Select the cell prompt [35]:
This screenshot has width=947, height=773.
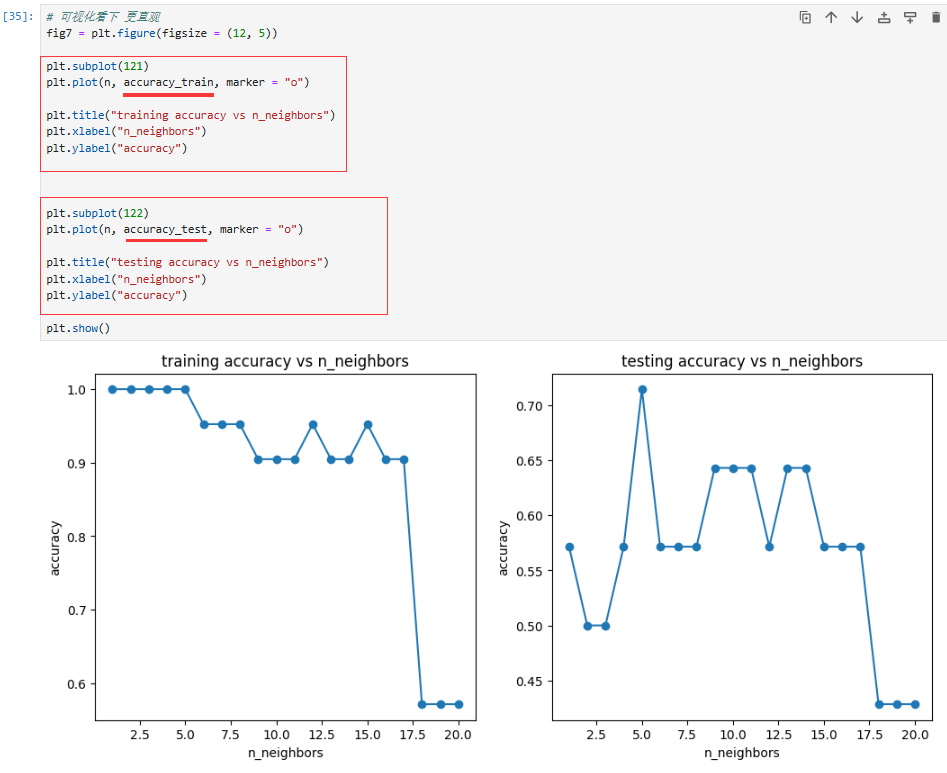pyautogui.click(x=18, y=16)
